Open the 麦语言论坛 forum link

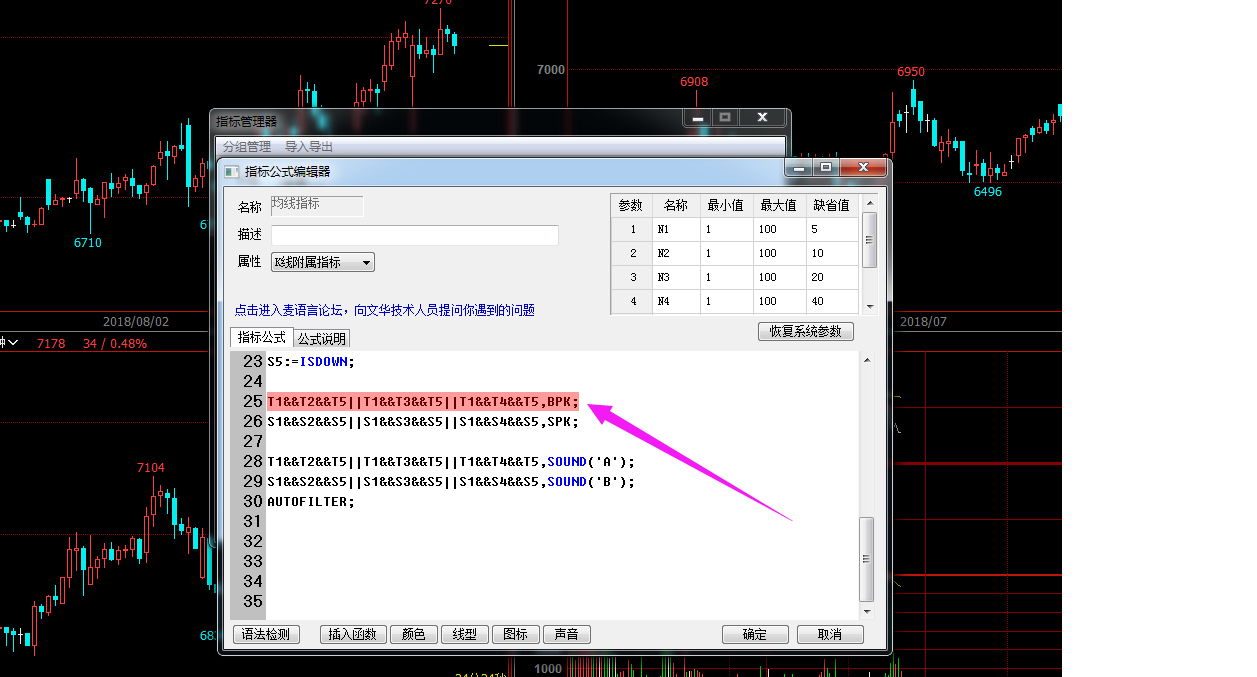point(384,310)
